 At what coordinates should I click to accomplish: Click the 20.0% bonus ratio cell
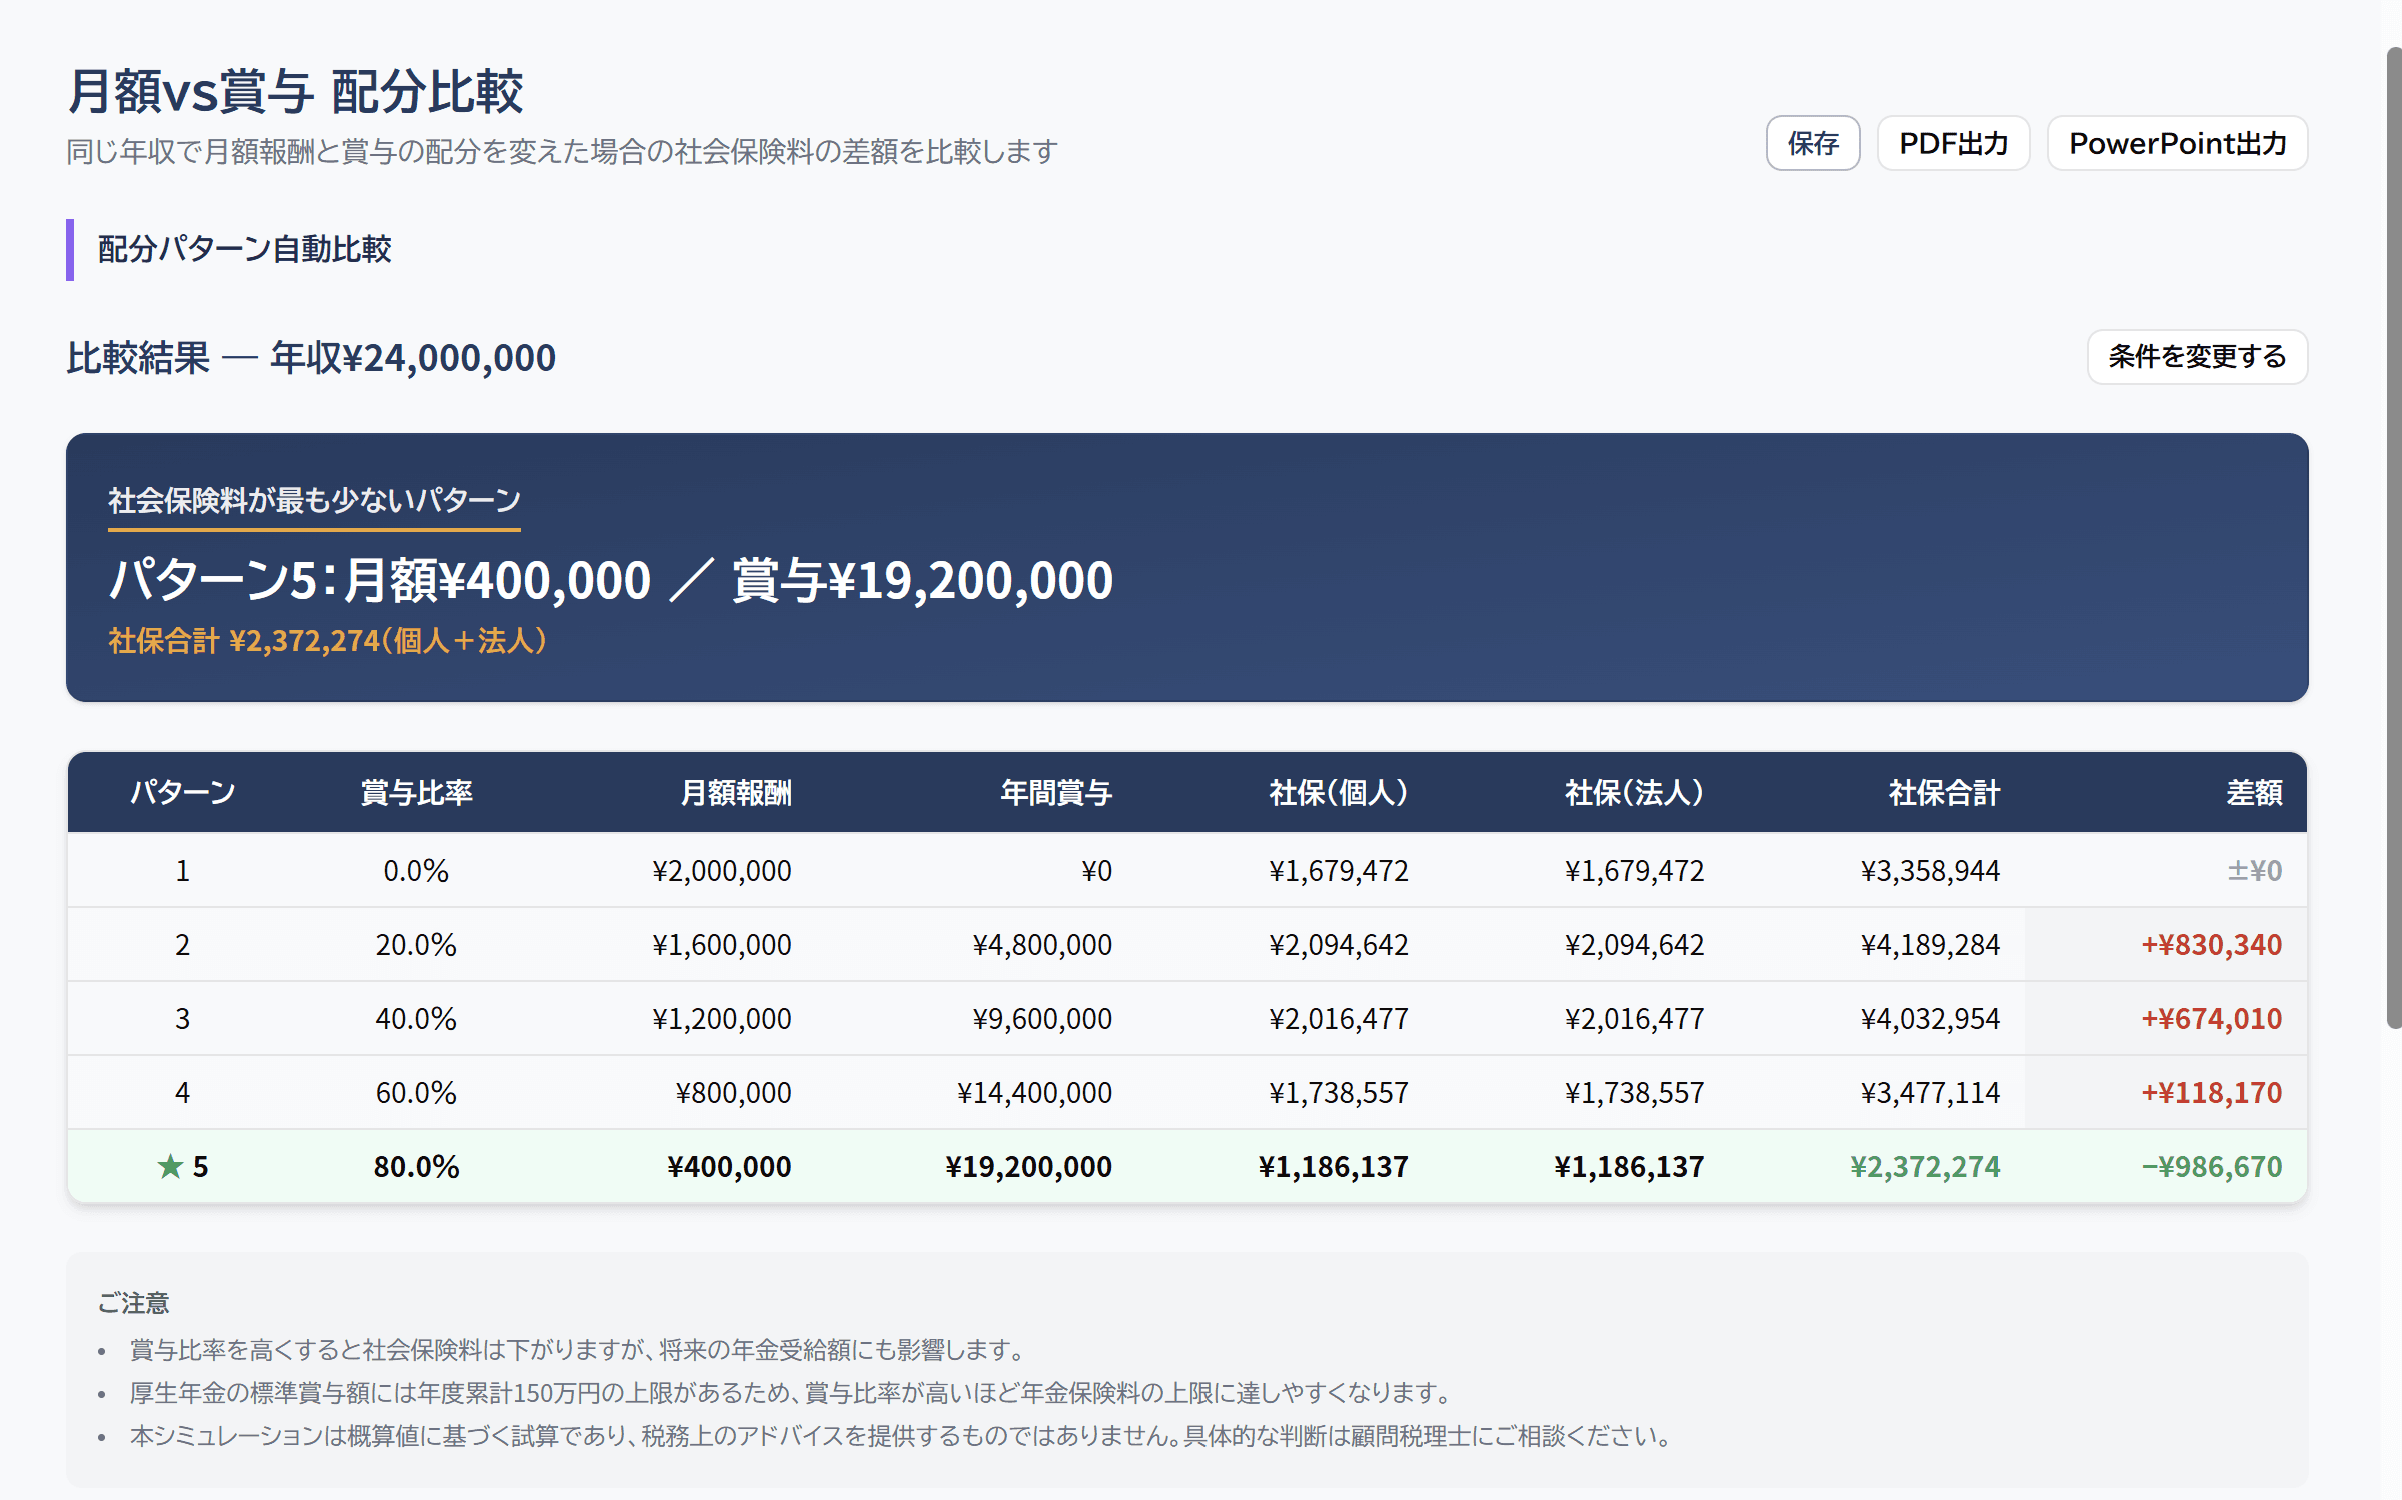(416, 944)
